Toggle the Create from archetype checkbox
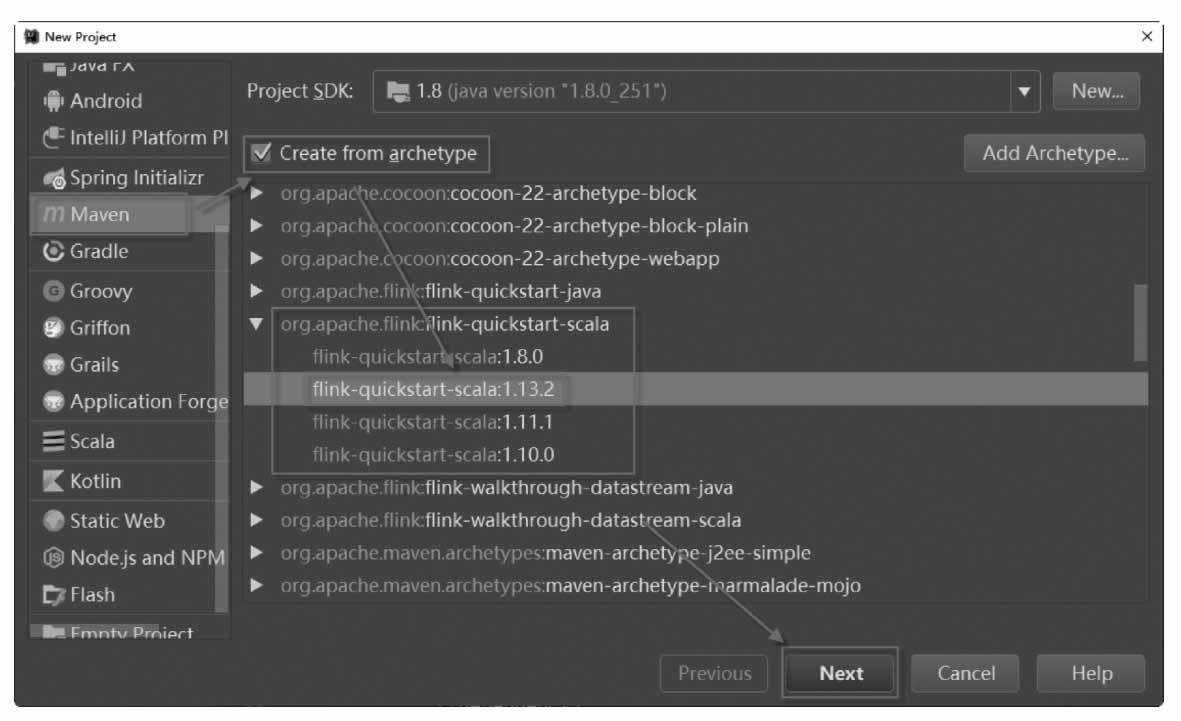 pyautogui.click(x=261, y=153)
